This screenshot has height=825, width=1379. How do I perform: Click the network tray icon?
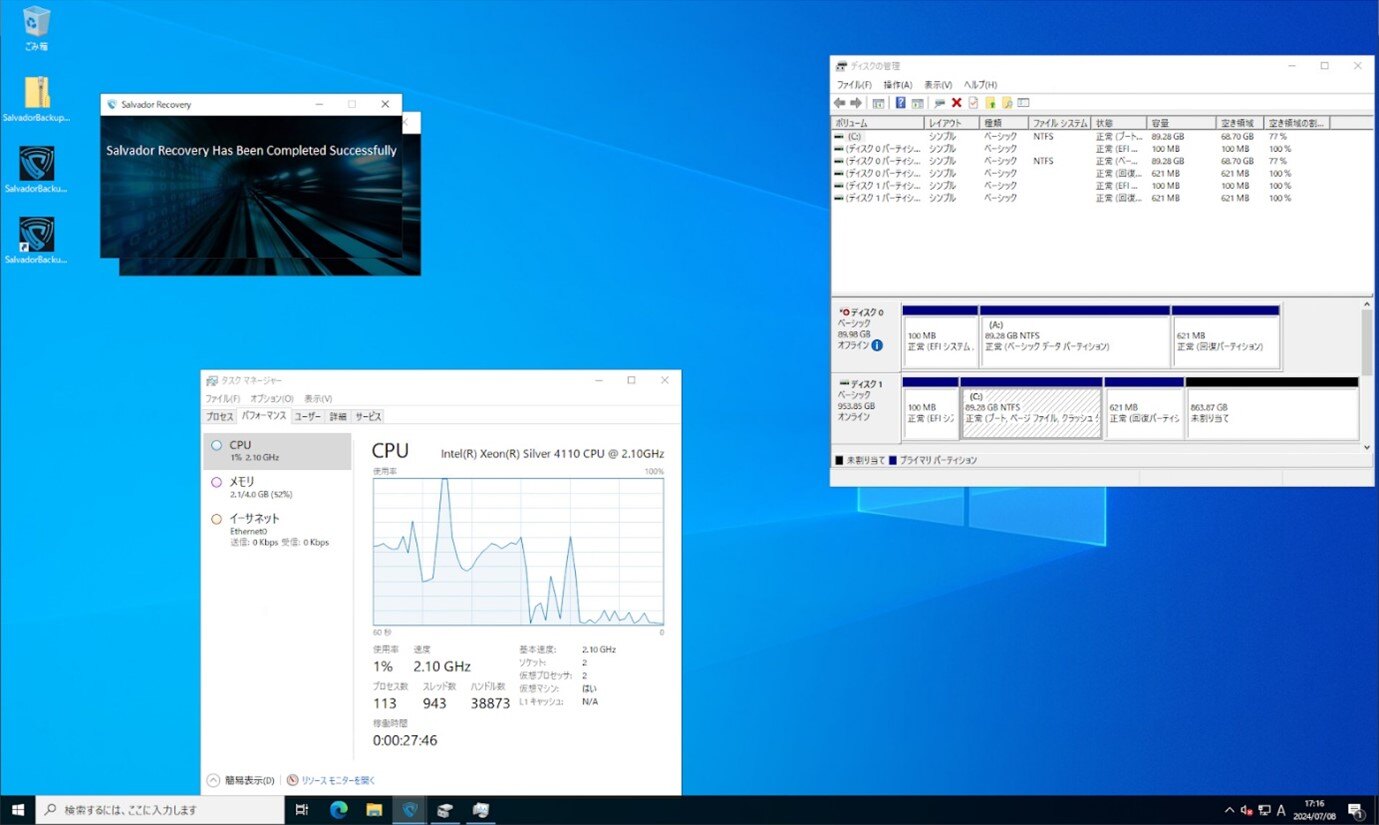pos(1264,810)
